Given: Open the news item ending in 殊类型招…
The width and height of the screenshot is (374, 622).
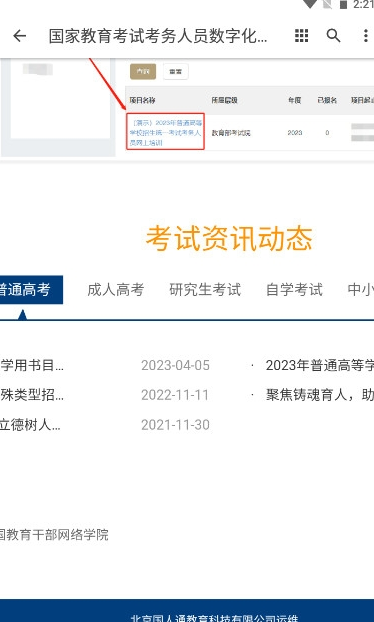Looking at the screenshot, I should (x=32, y=395).
